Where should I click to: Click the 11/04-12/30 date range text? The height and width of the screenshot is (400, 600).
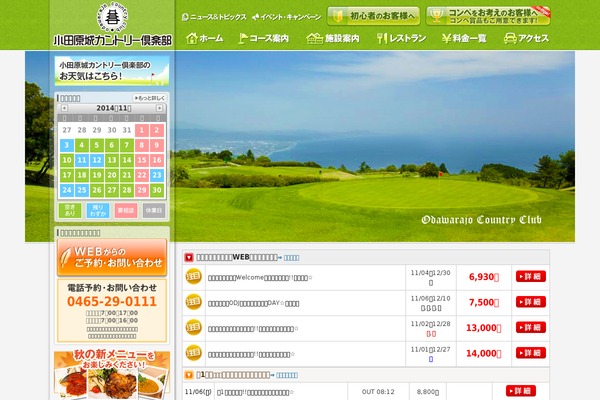pyautogui.click(x=430, y=273)
